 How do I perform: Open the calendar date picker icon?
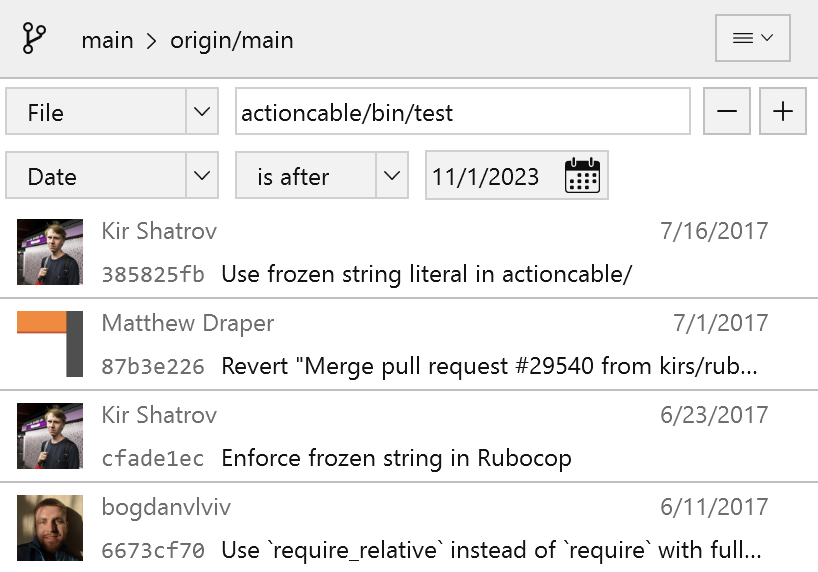(x=582, y=176)
